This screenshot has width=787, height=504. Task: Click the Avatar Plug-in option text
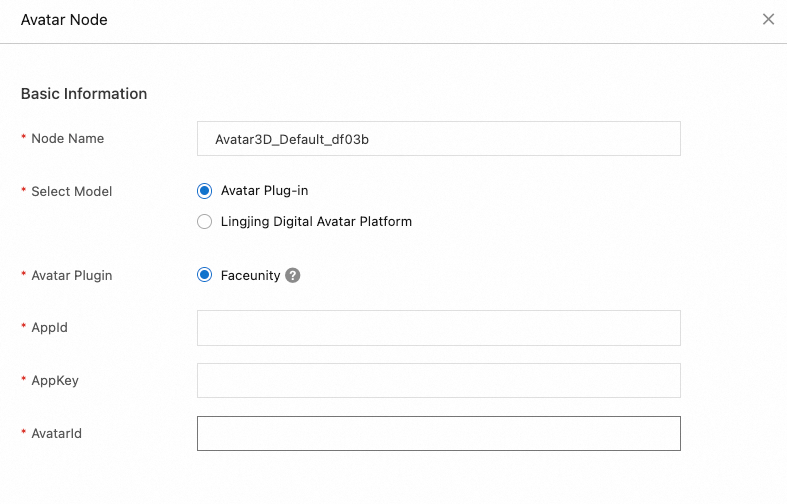coord(271,191)
